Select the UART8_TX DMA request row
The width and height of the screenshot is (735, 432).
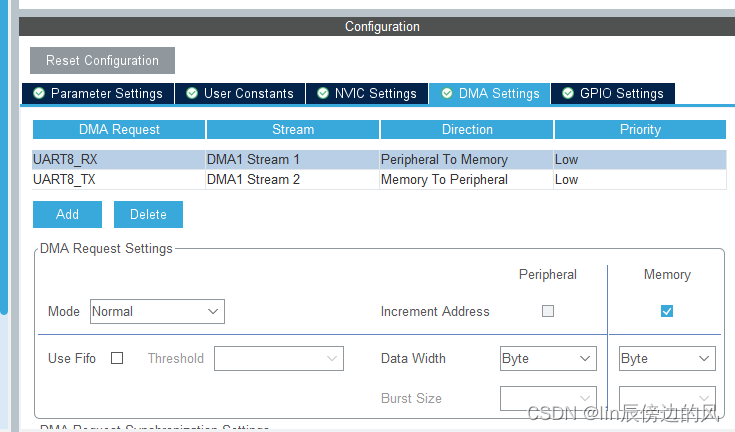coord(380,179)
